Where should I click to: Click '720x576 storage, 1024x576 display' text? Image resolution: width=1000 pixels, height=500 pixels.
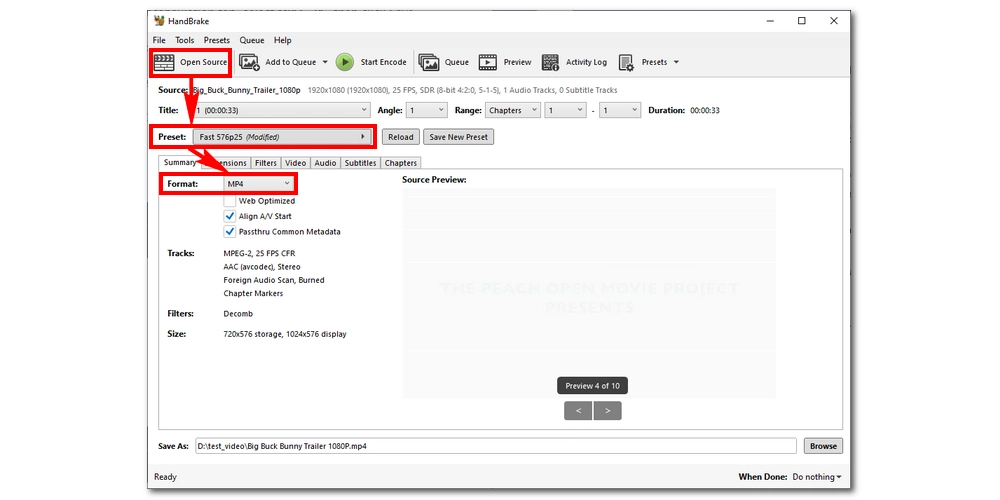285,334
